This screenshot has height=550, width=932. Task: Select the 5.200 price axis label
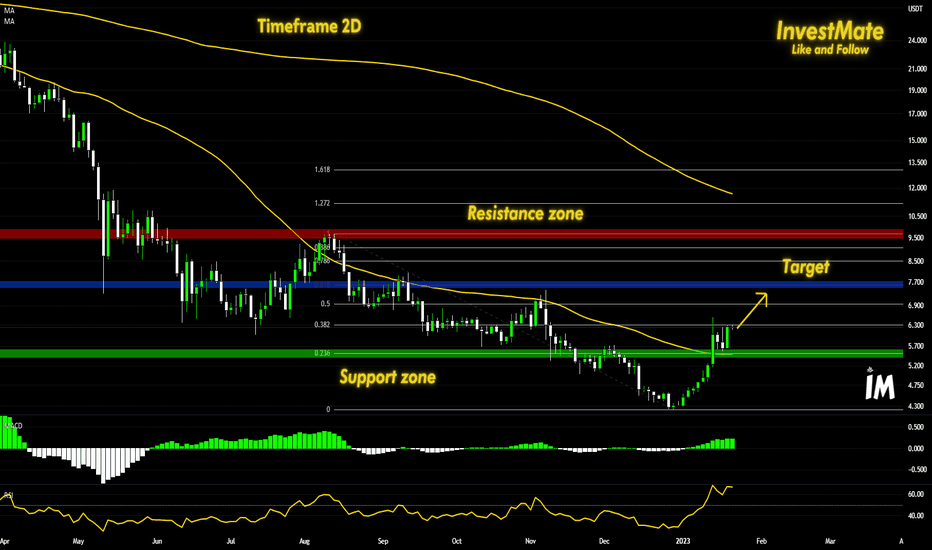pyautogui.click(x=916, y=366)
